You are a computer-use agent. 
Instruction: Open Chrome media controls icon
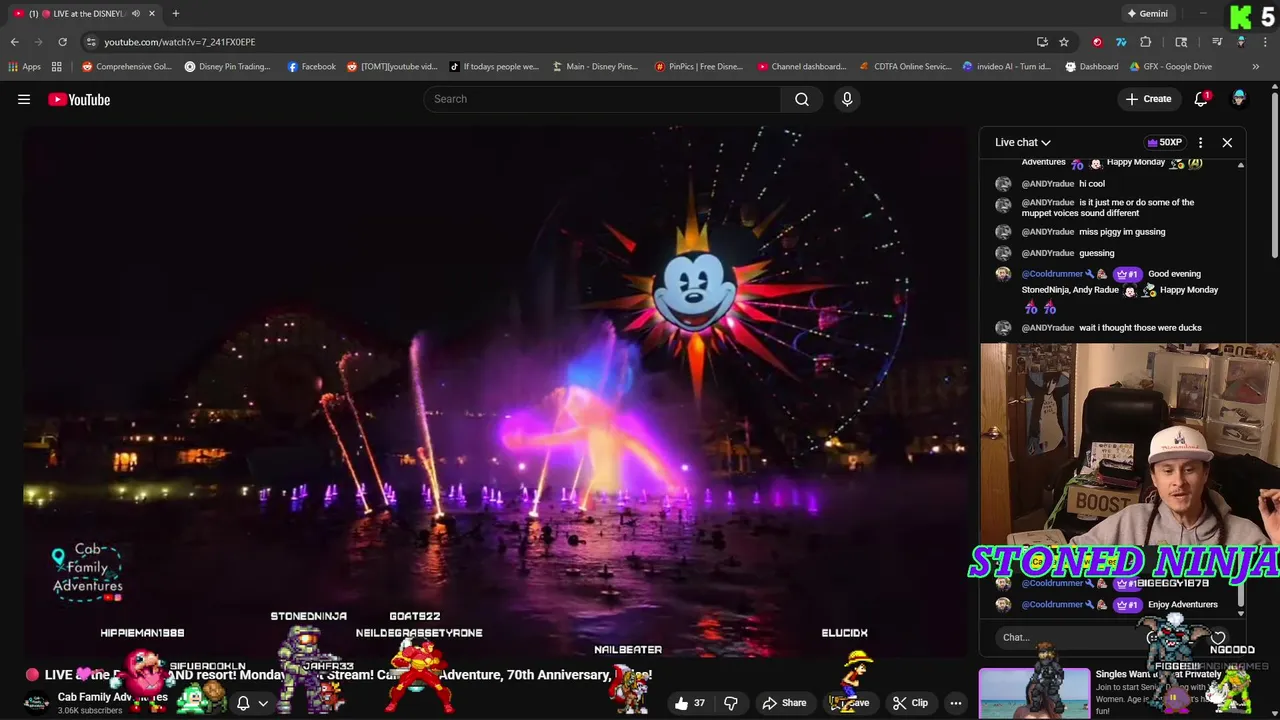pyautogui.click(x=1217, y=42)
